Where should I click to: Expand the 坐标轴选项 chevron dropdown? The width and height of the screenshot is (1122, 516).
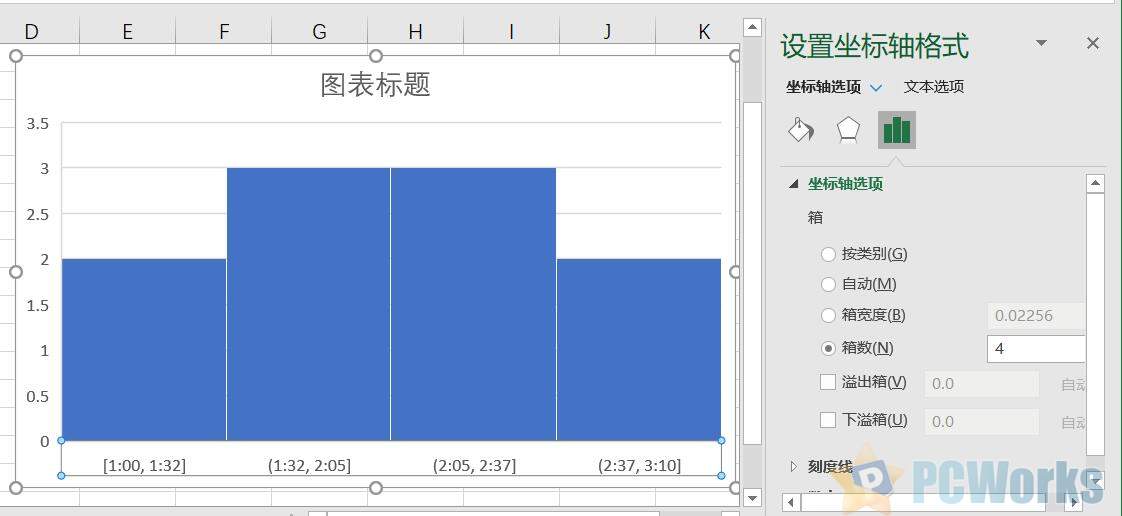(877, 87)
